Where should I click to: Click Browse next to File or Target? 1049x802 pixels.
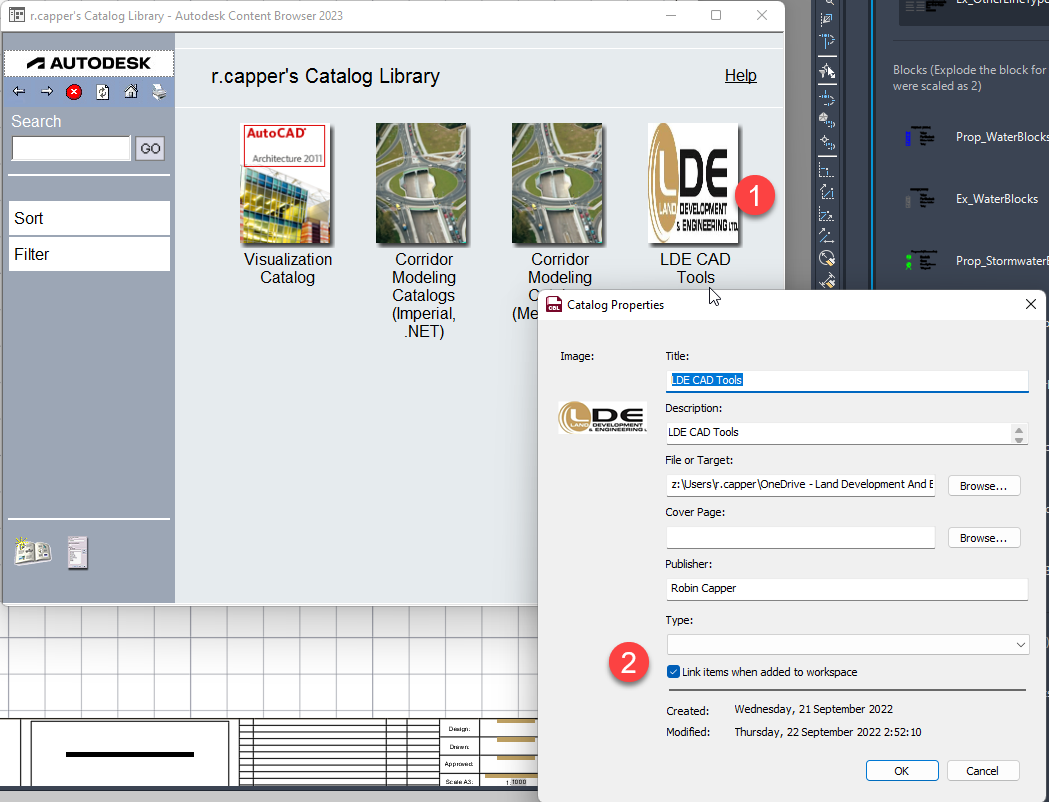pyautogui.click(x=984, y=486)
